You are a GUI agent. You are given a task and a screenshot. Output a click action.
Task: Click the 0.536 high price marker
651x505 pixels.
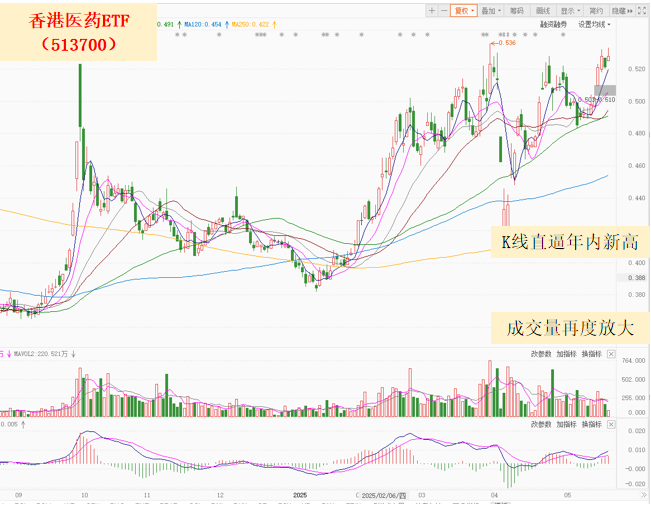pos(507,43)
